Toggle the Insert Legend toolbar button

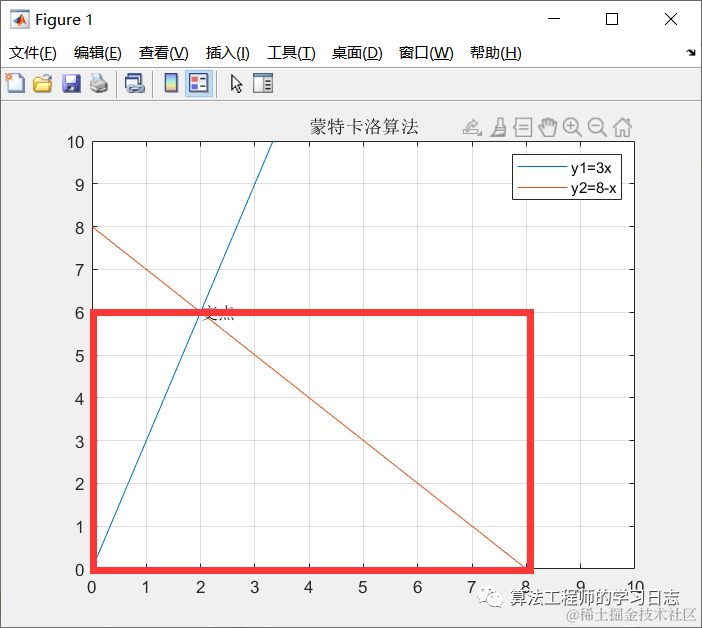[x=199, y=83]
